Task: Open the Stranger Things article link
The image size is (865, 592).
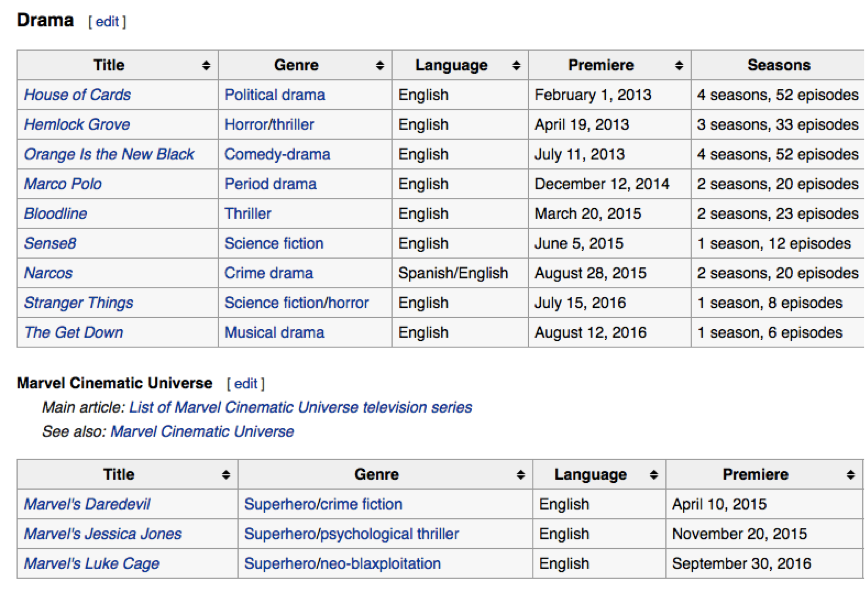Action: pos(78,303)
